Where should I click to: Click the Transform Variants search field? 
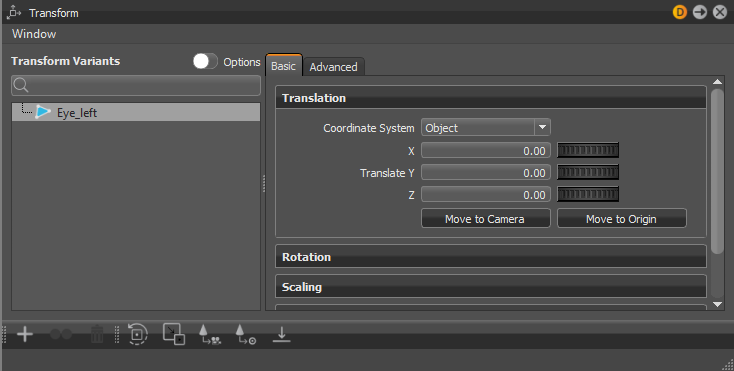click(136, 85)
